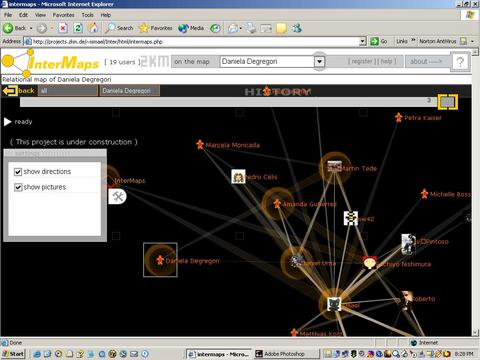Expand the Daniela Degregori user dropdown
The width and height of the screenshot is (480, 360).
coord(319,62)
